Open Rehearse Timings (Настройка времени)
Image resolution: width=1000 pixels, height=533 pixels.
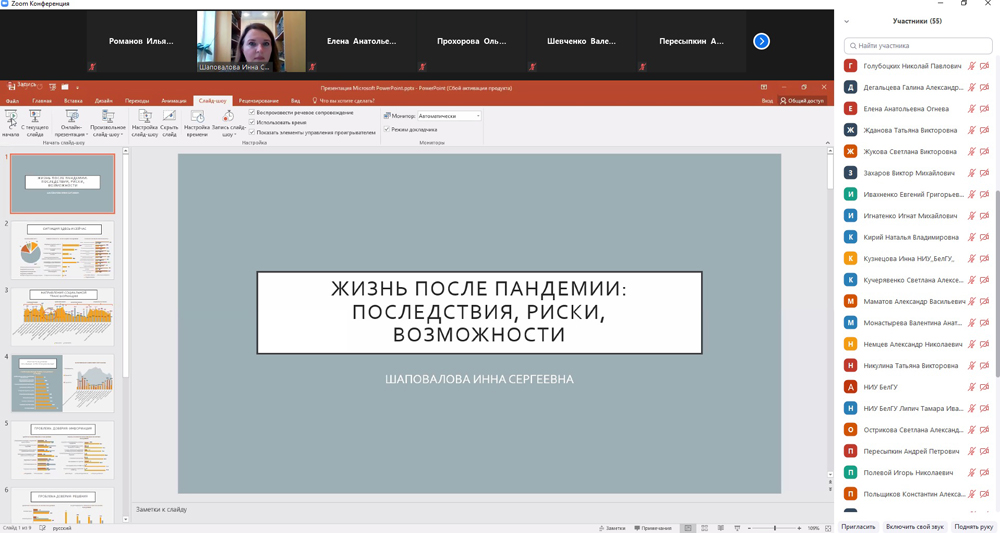tap(197, 122)
